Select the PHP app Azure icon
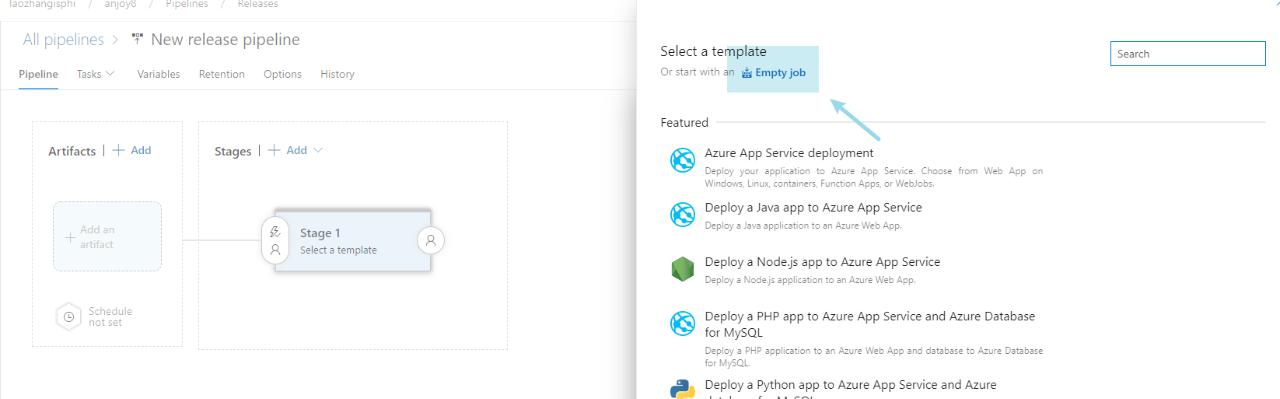Viewport: 1280px width, 399px height. (682, 323)
